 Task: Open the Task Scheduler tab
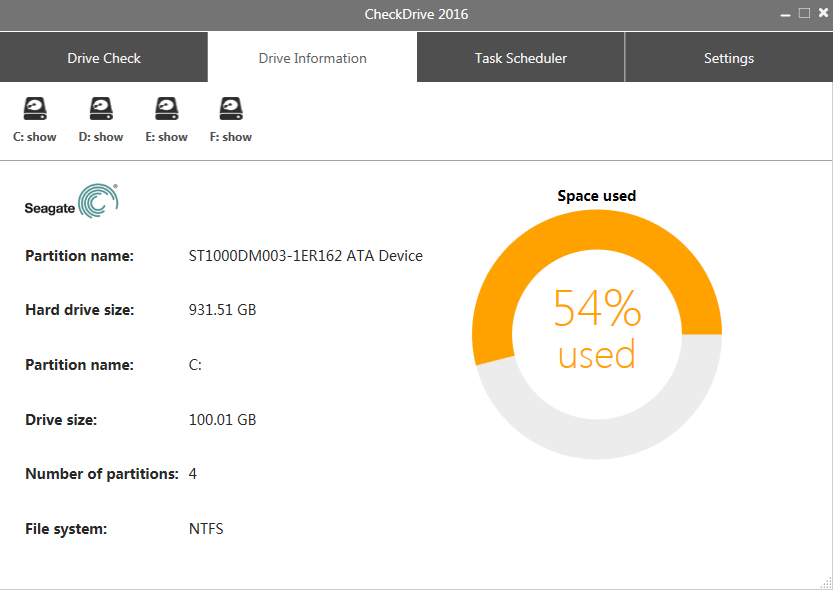click(x=520, y=58)
